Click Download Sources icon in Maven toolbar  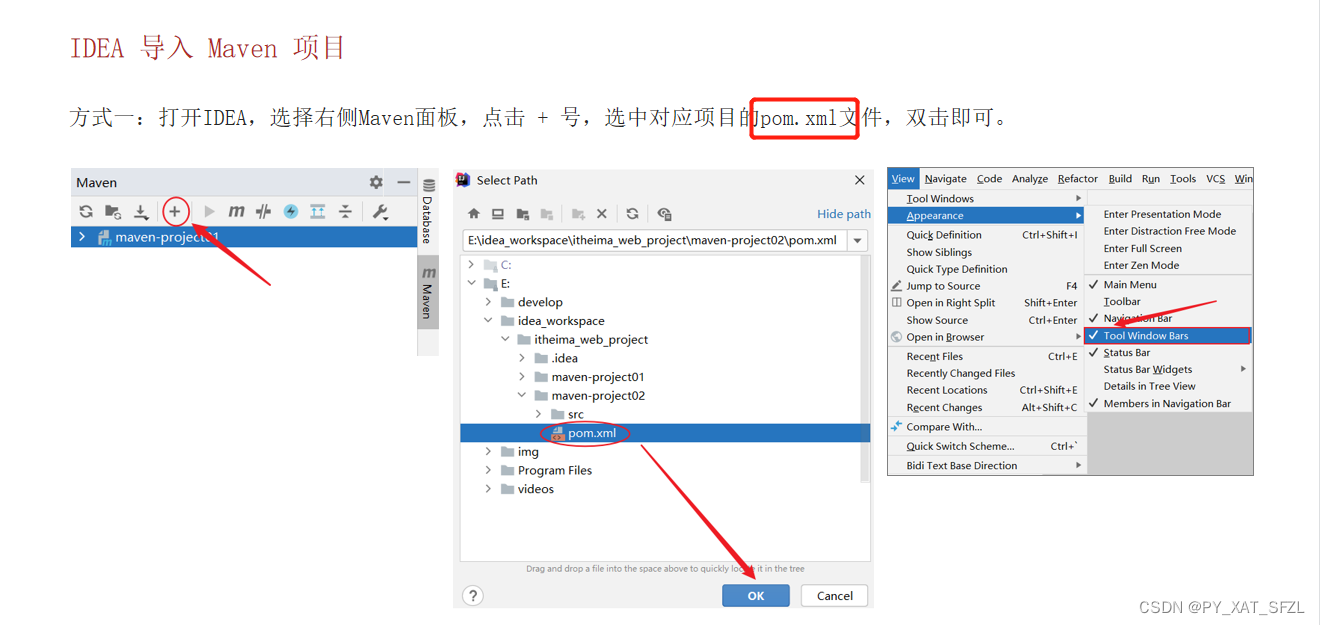(141, 212)
